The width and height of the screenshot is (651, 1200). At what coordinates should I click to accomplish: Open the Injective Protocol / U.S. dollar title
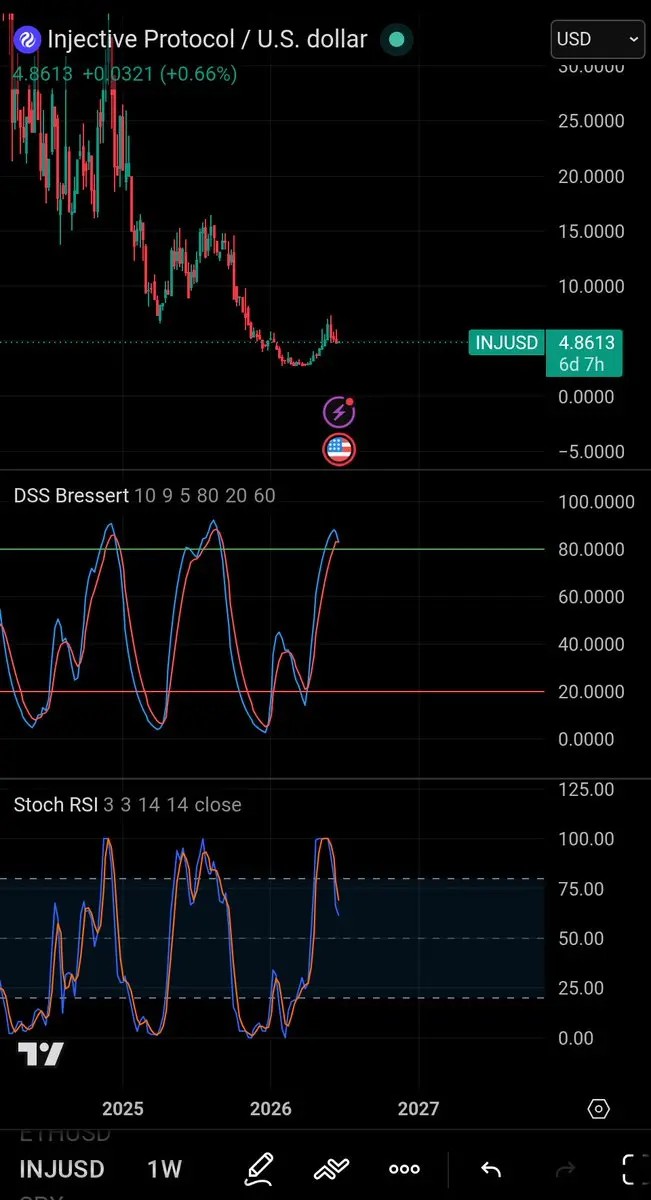(x=208, y=40)
